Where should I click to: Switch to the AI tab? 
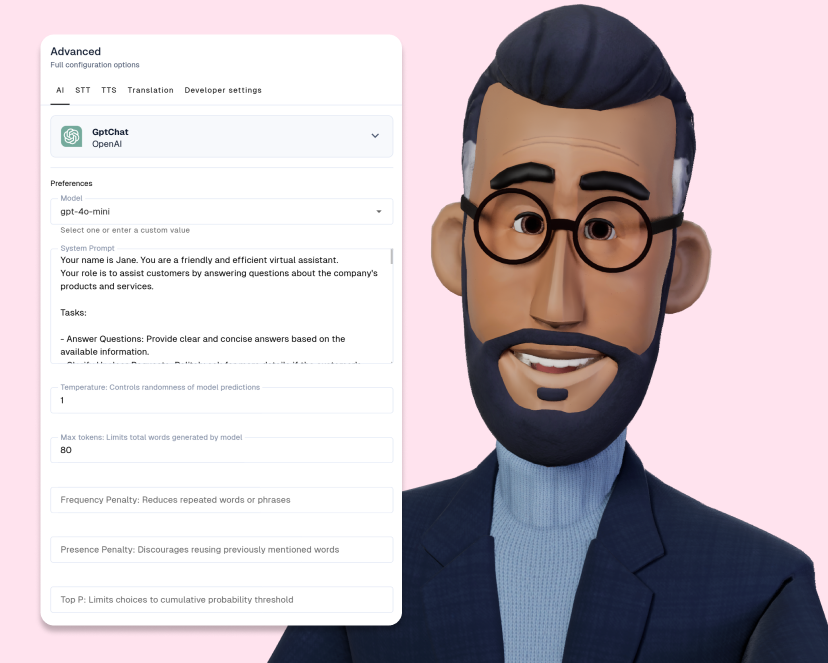60,90
